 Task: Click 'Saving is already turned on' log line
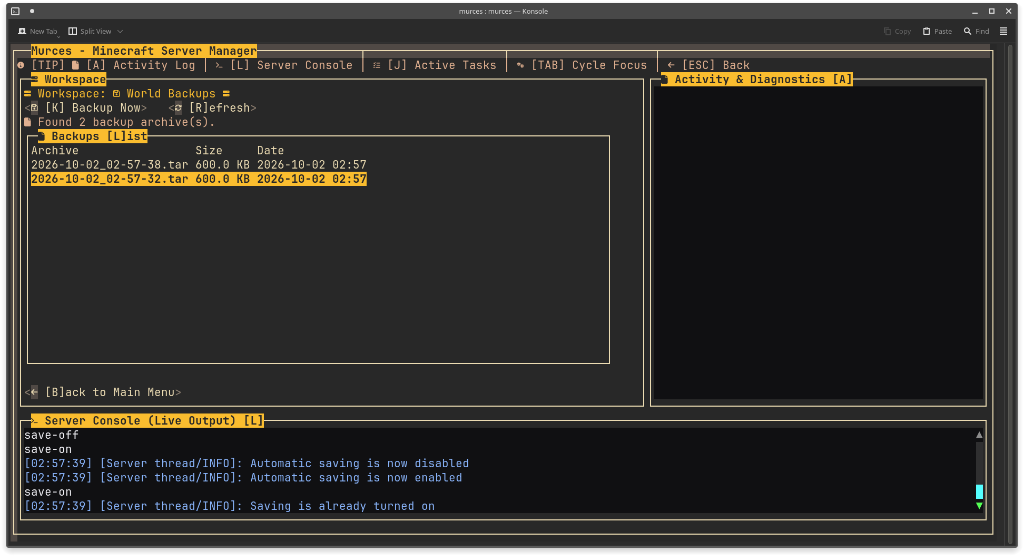click(229, 506)
